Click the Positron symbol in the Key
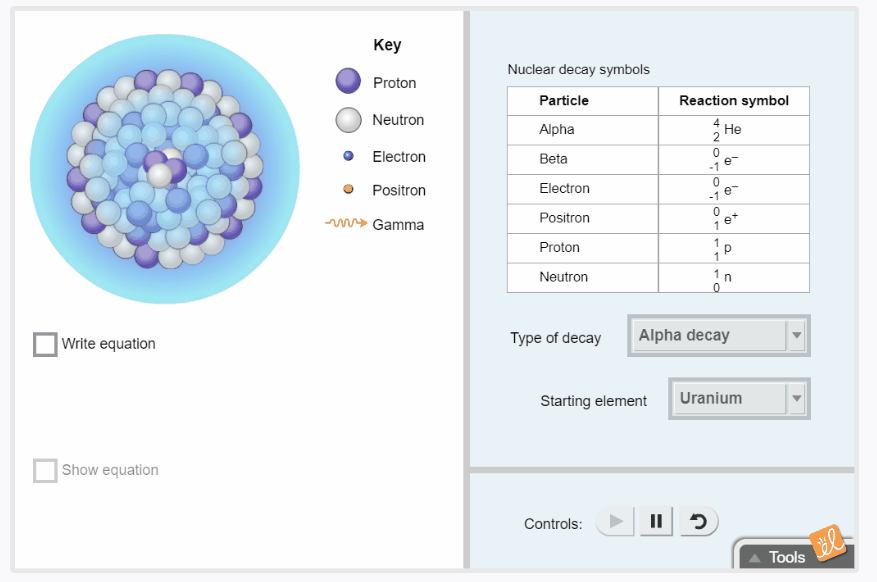Viewport: 877px width, 582px height. click(346, 190)
